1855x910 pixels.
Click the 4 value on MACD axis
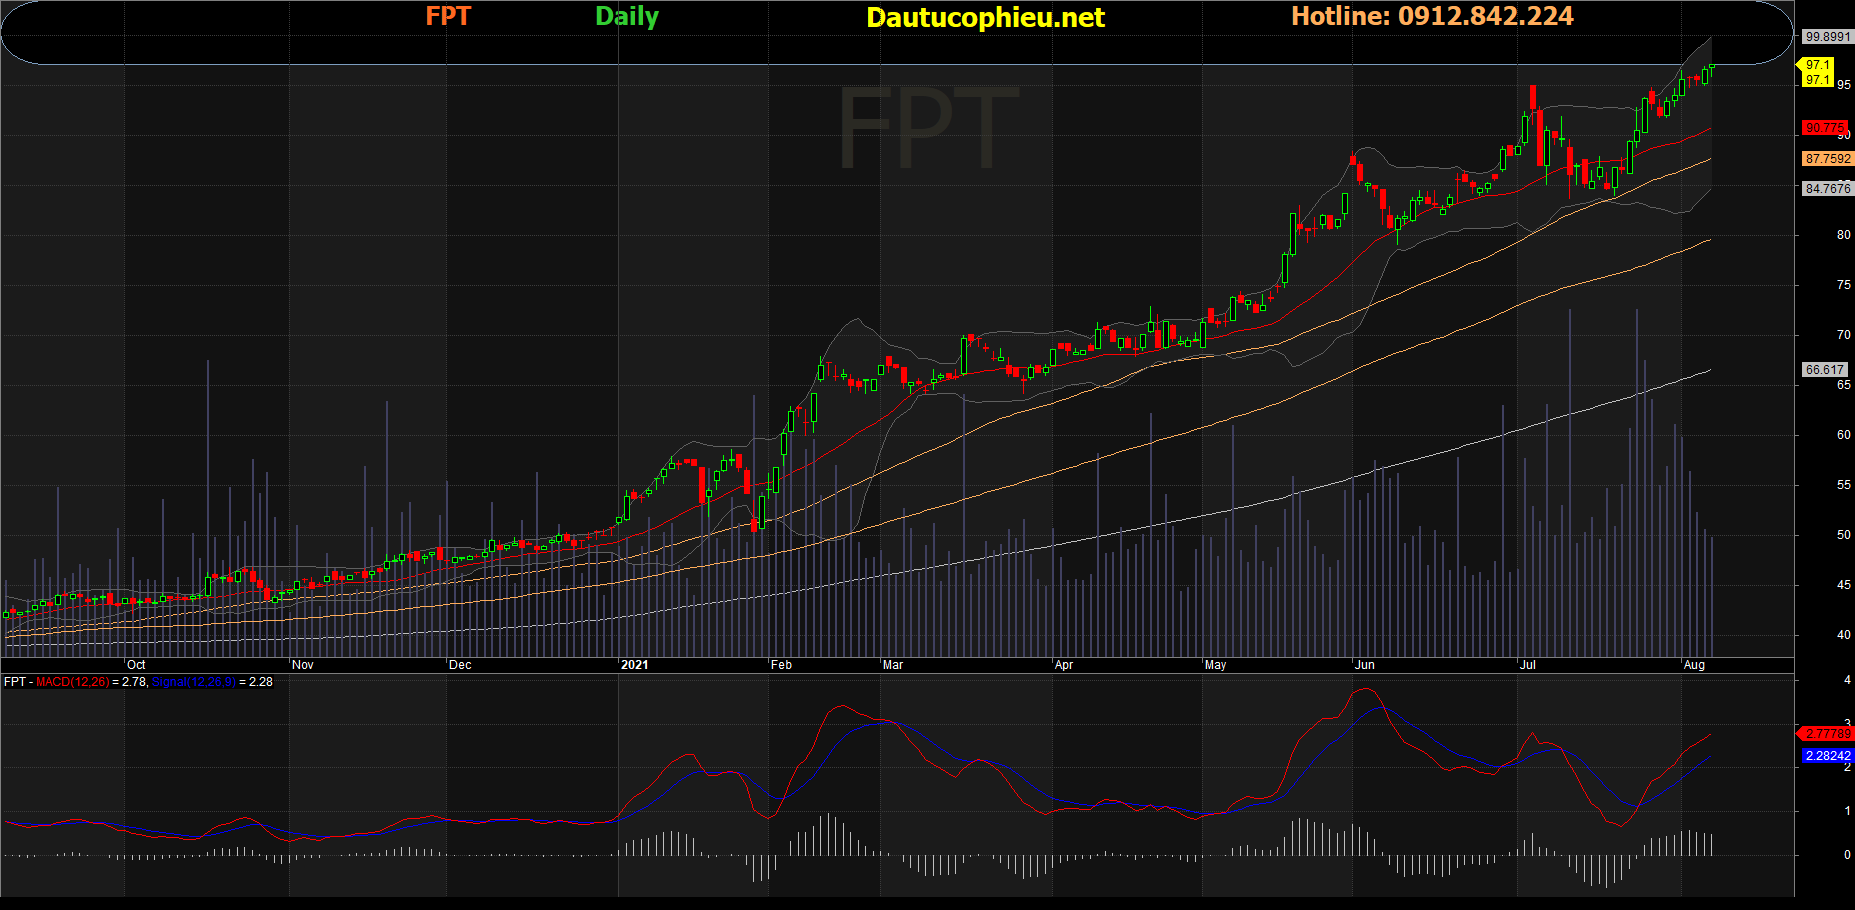tap(1847, 680)
